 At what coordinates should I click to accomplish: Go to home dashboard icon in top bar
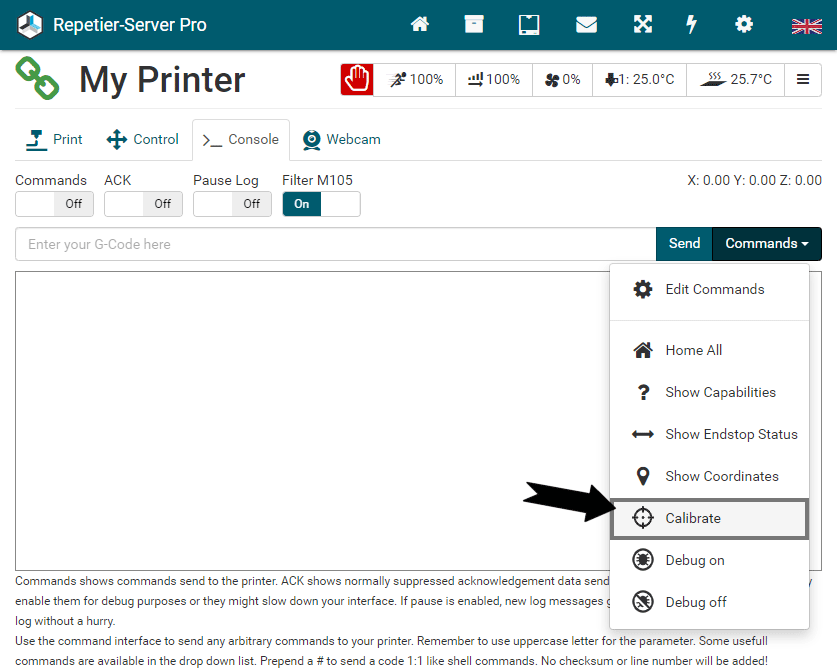[x=420, y=25]
